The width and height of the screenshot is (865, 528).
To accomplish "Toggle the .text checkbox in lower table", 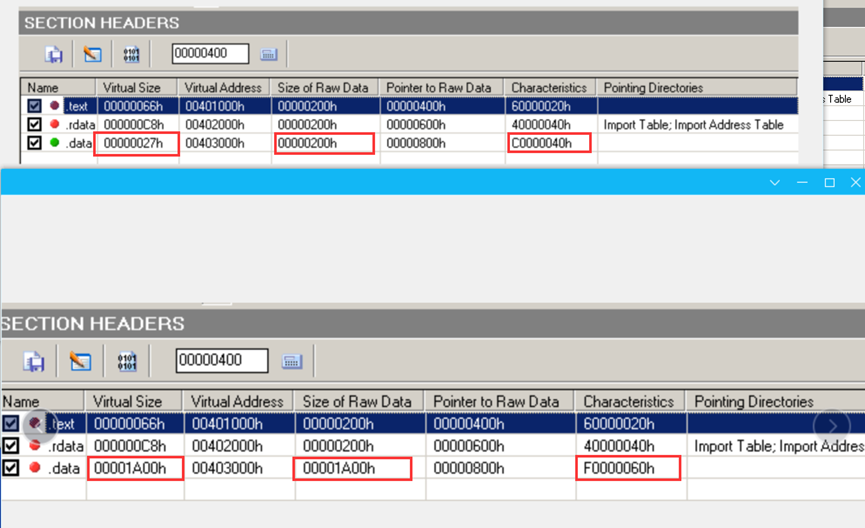I will 10,423.
